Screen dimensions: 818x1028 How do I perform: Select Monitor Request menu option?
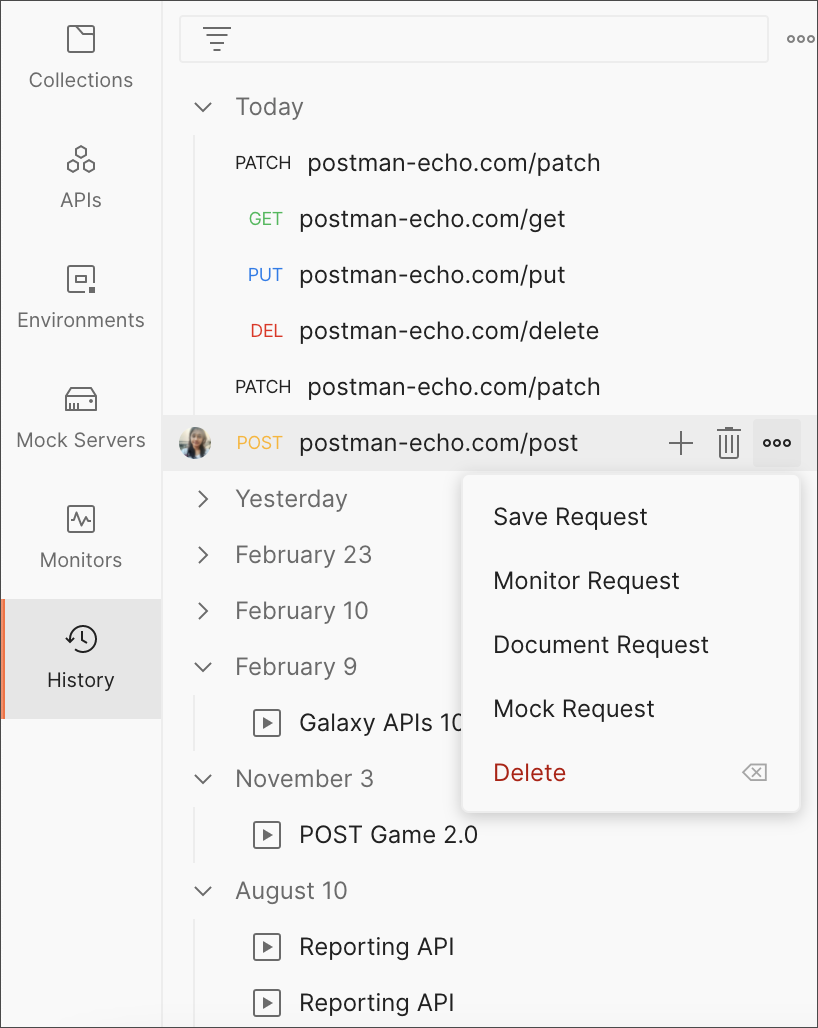586,581
